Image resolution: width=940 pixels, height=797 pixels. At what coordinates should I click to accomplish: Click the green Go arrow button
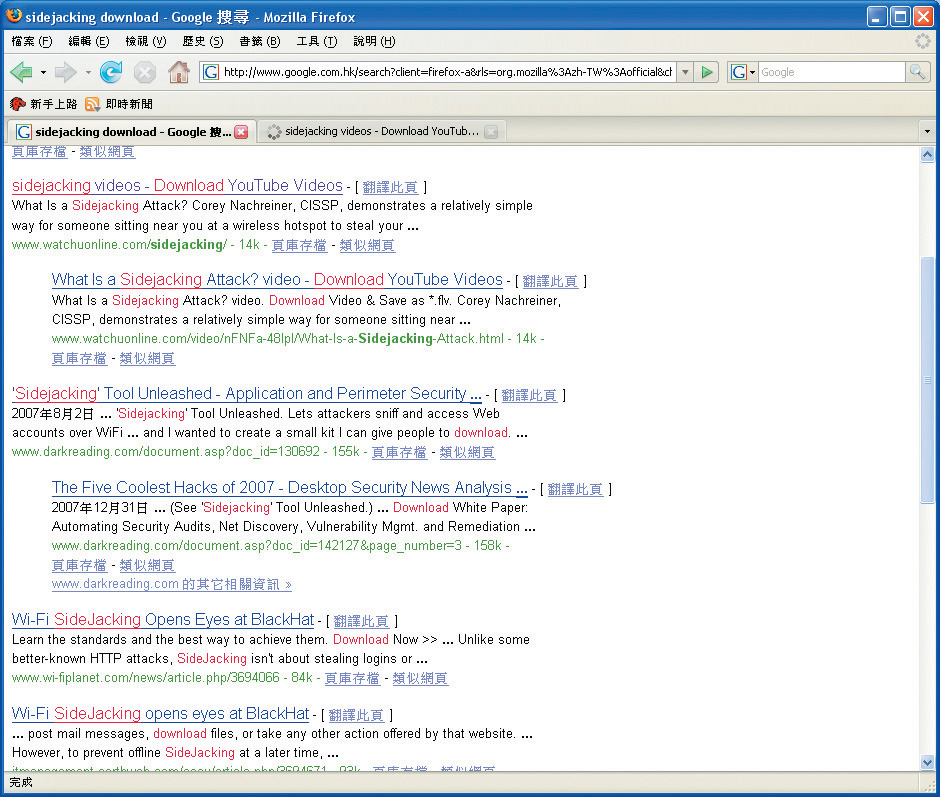[x=707, y=73]
